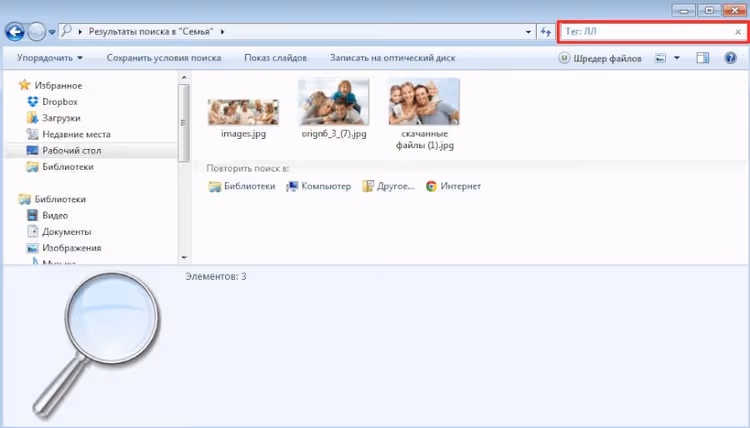The image size is (750, 428).
Task: Repeat the search in Библиотеки
Action: [x=242, y=187]
